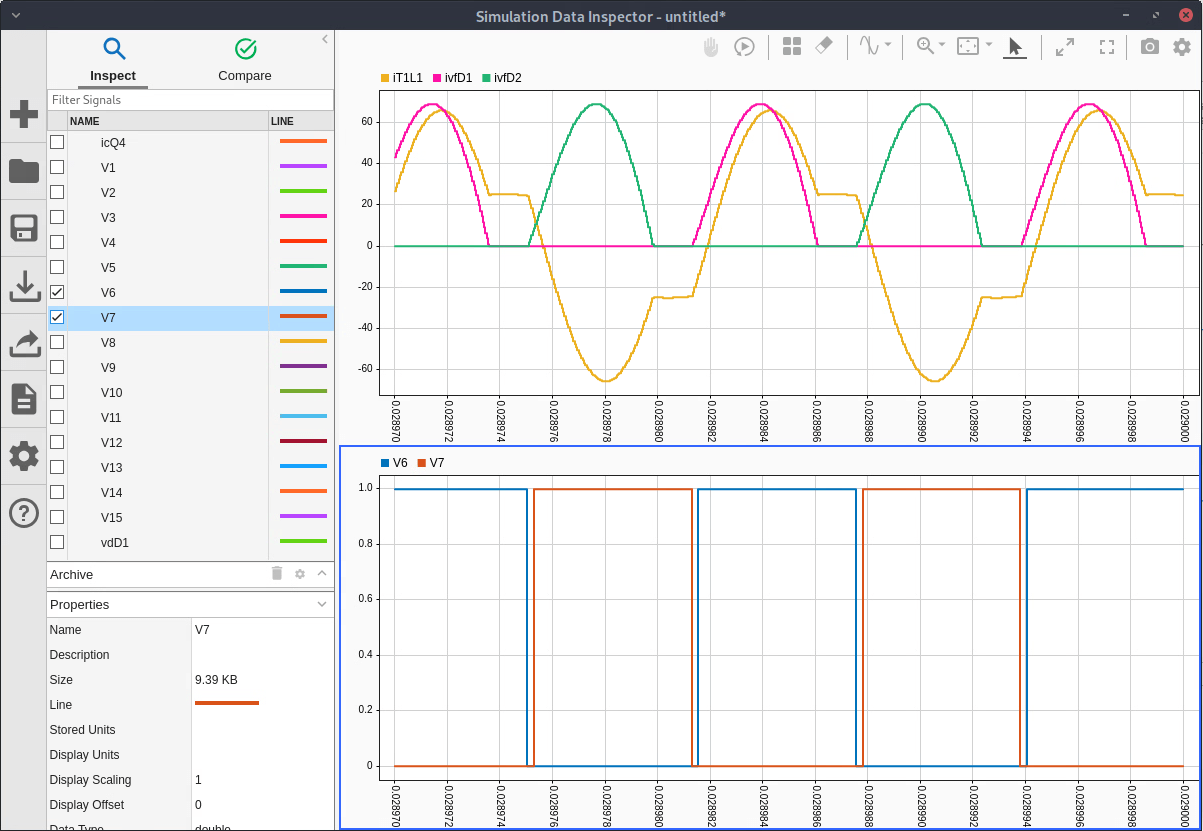Take a snapshot with camera icon
Image resolution: width=1203 pixels, height=831 pixels.
coord(1150,47)
